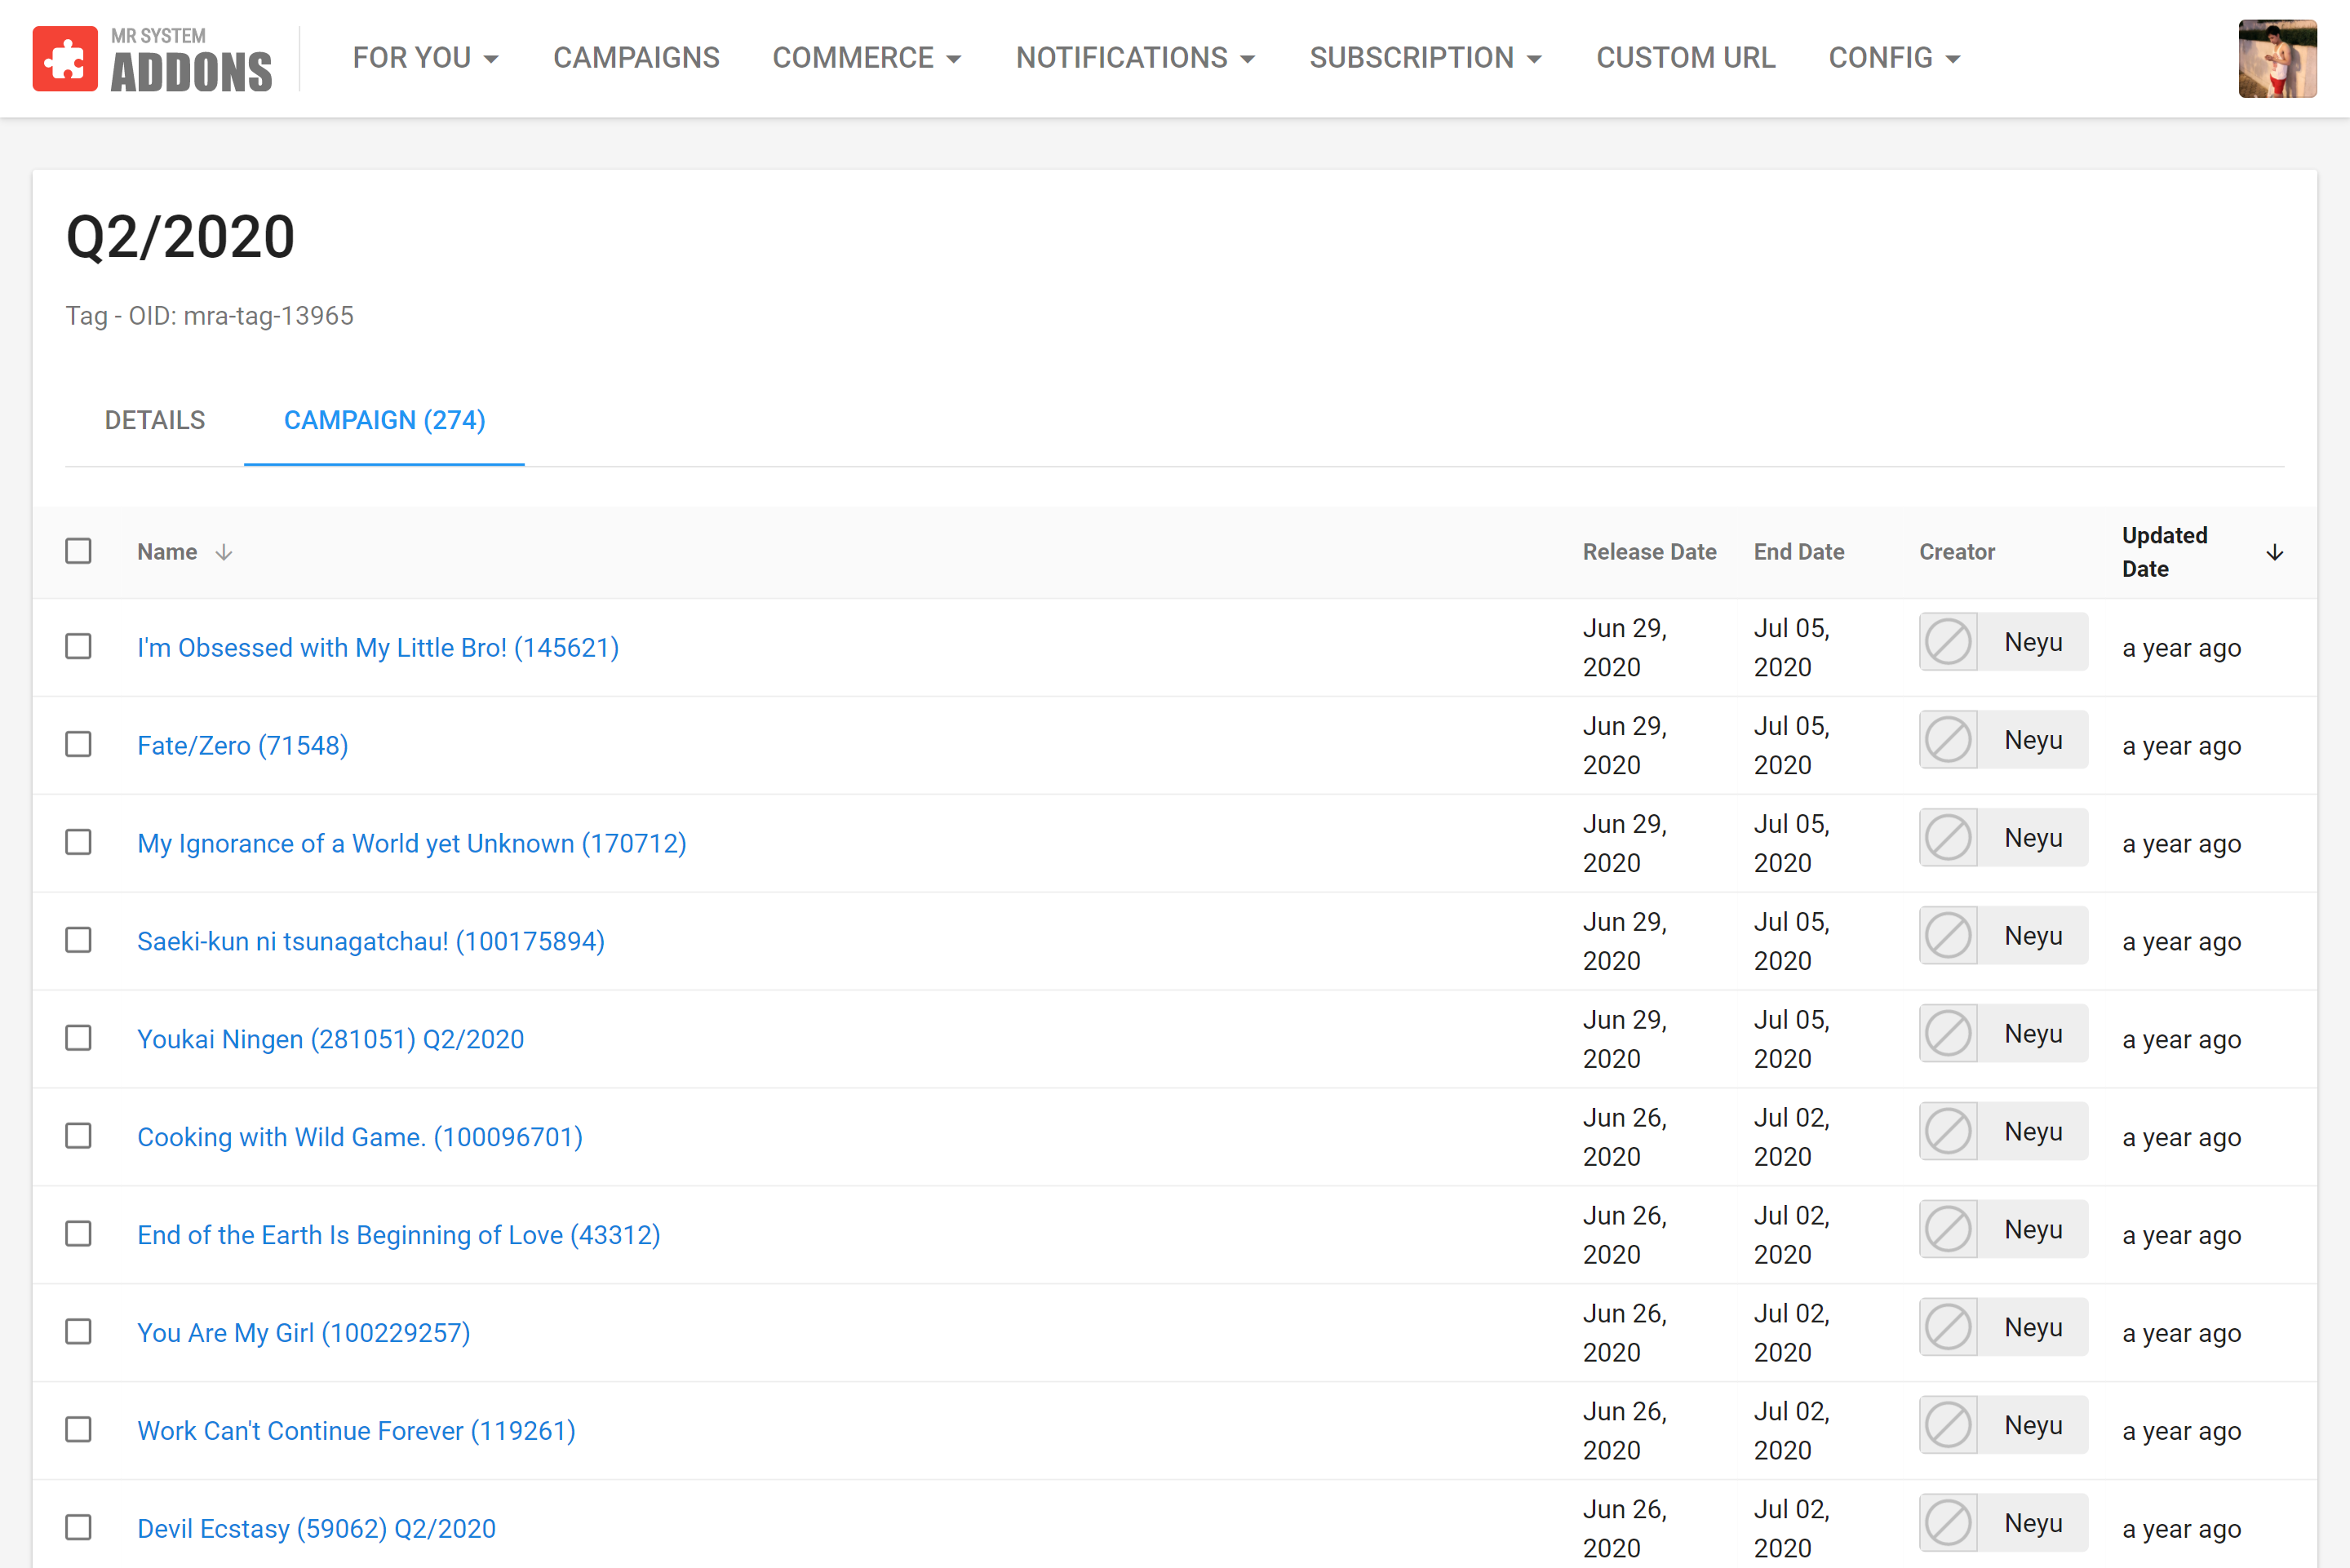Open Youkai Ningen (281051) Q2/2020 campaign
Image resolution: width=2350 pixels, height=1568 pixels.
330,1039
